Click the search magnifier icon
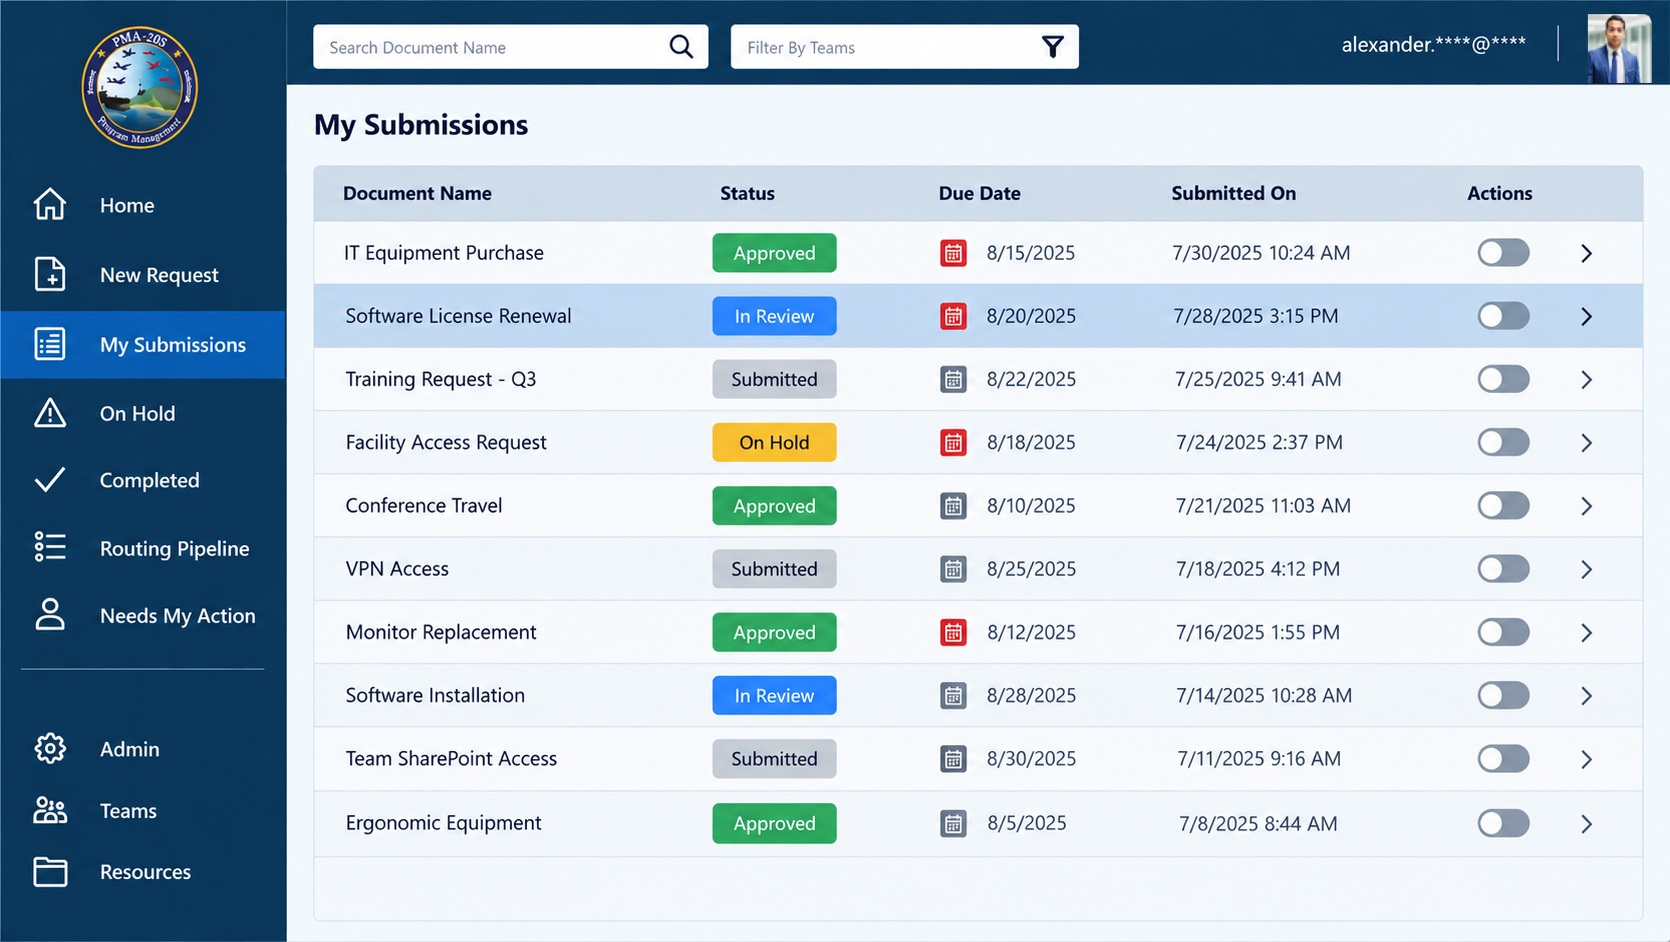This screenshot has height=942, width=1670. [681, 47]
